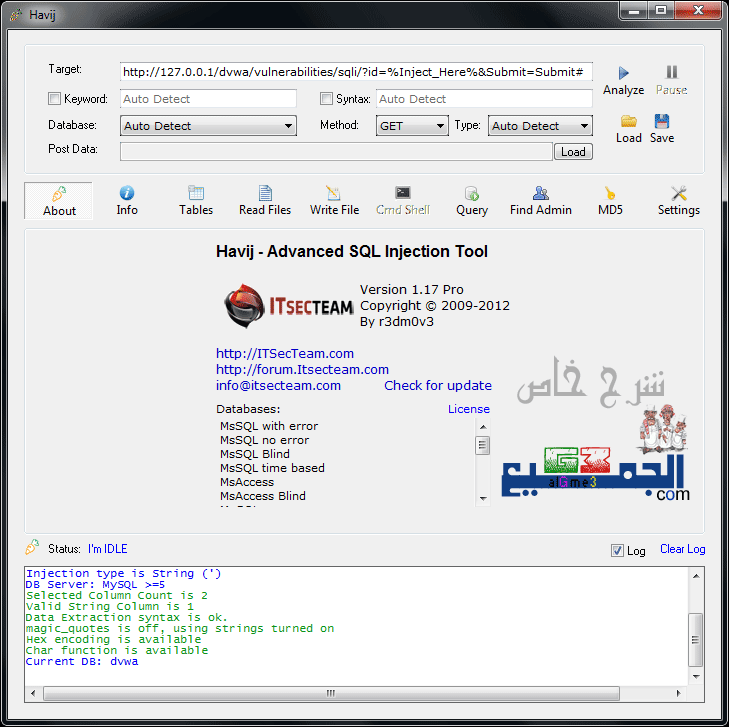Open the http://ITSecTeam.com link
729x727 pixels.
(x=285, y=354)
